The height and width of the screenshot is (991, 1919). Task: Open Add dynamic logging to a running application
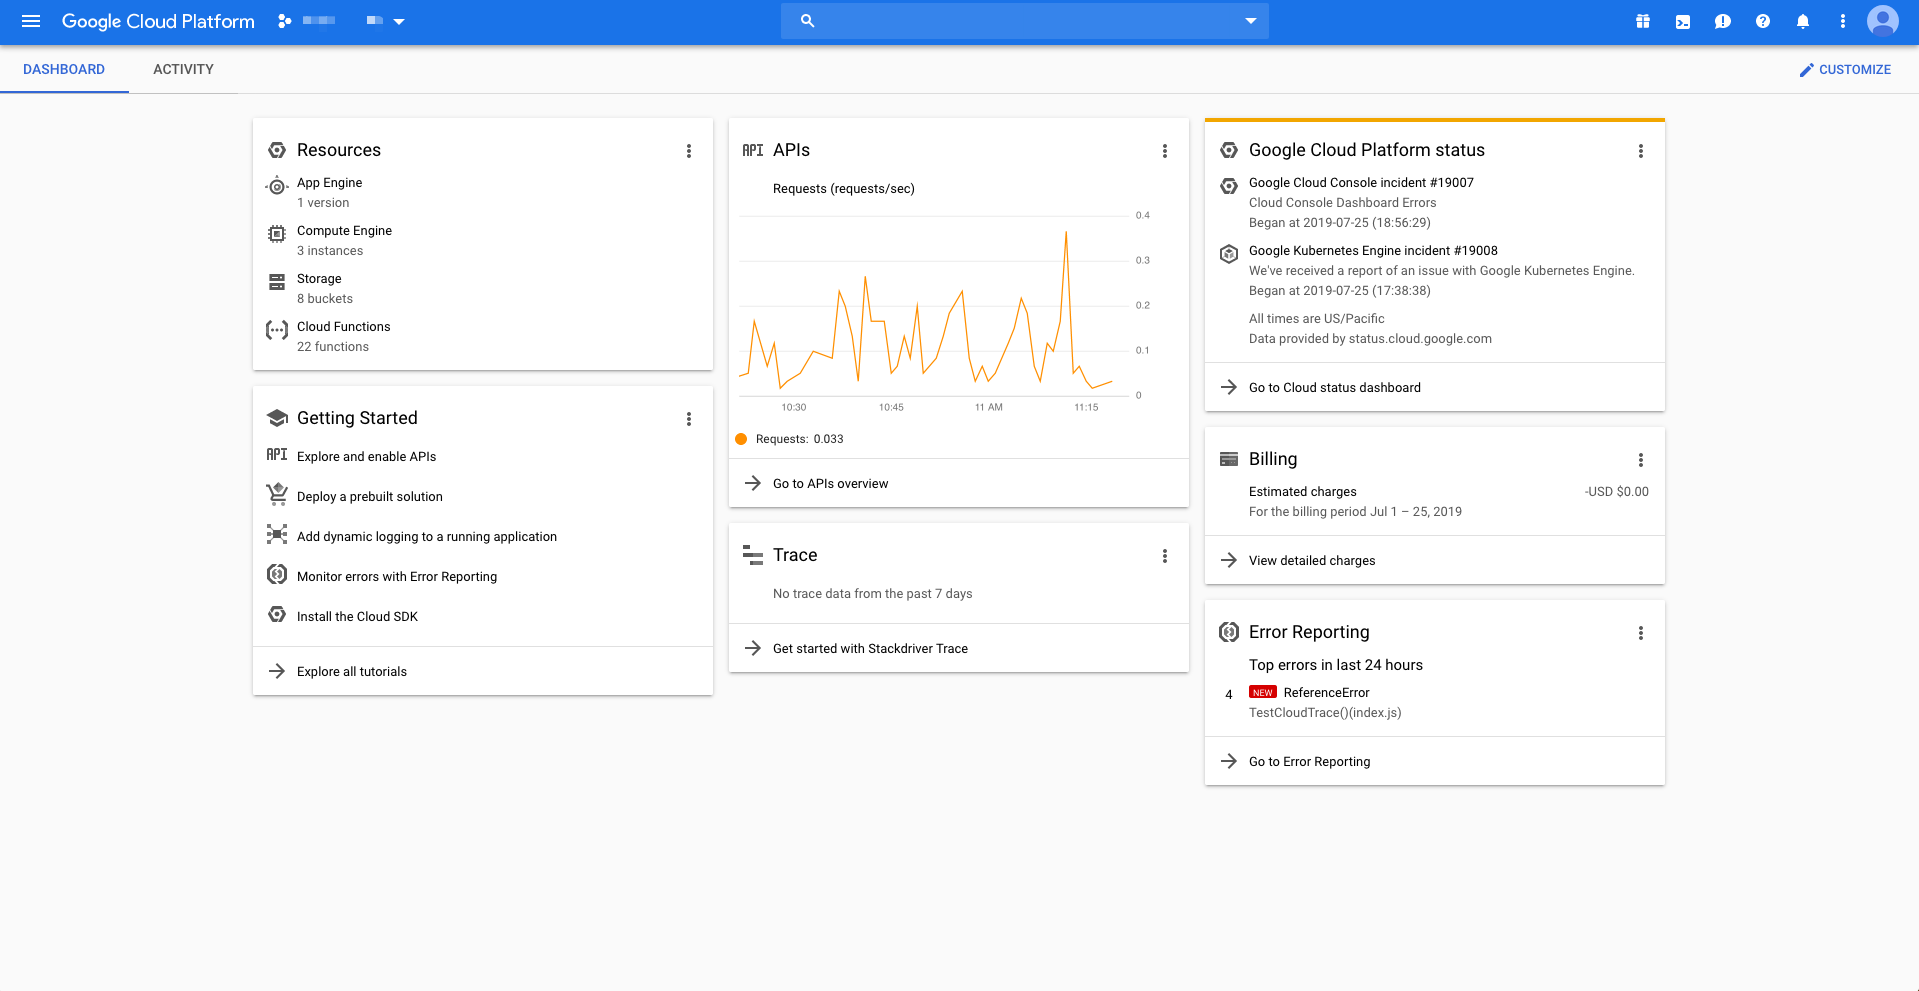click(x=427, y=537)
